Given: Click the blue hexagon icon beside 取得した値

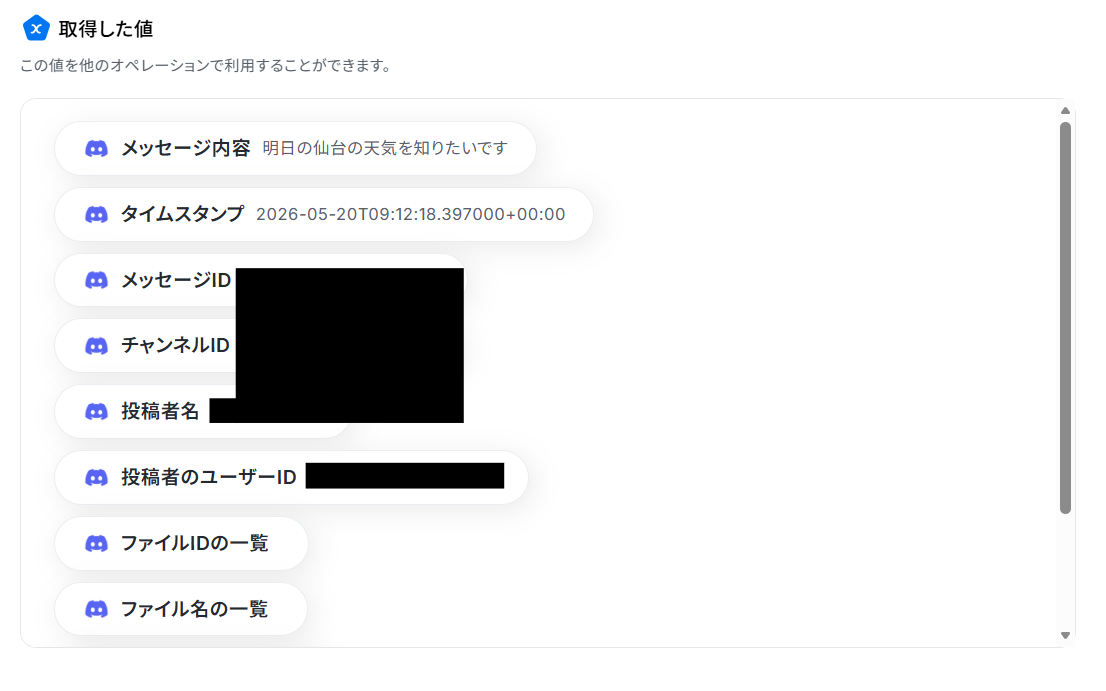Looking at the screenshot, I should pyautogui.click(x=36, y=29).
